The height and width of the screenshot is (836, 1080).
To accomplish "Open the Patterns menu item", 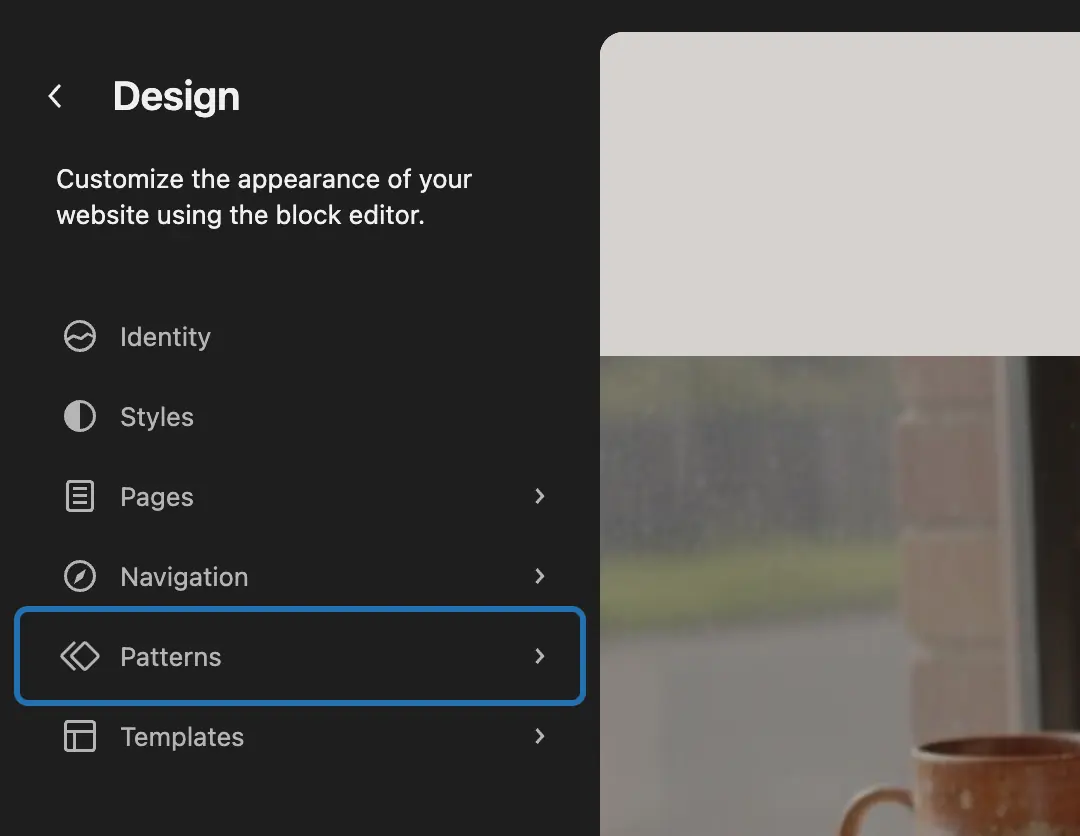I will coord(300,656).
